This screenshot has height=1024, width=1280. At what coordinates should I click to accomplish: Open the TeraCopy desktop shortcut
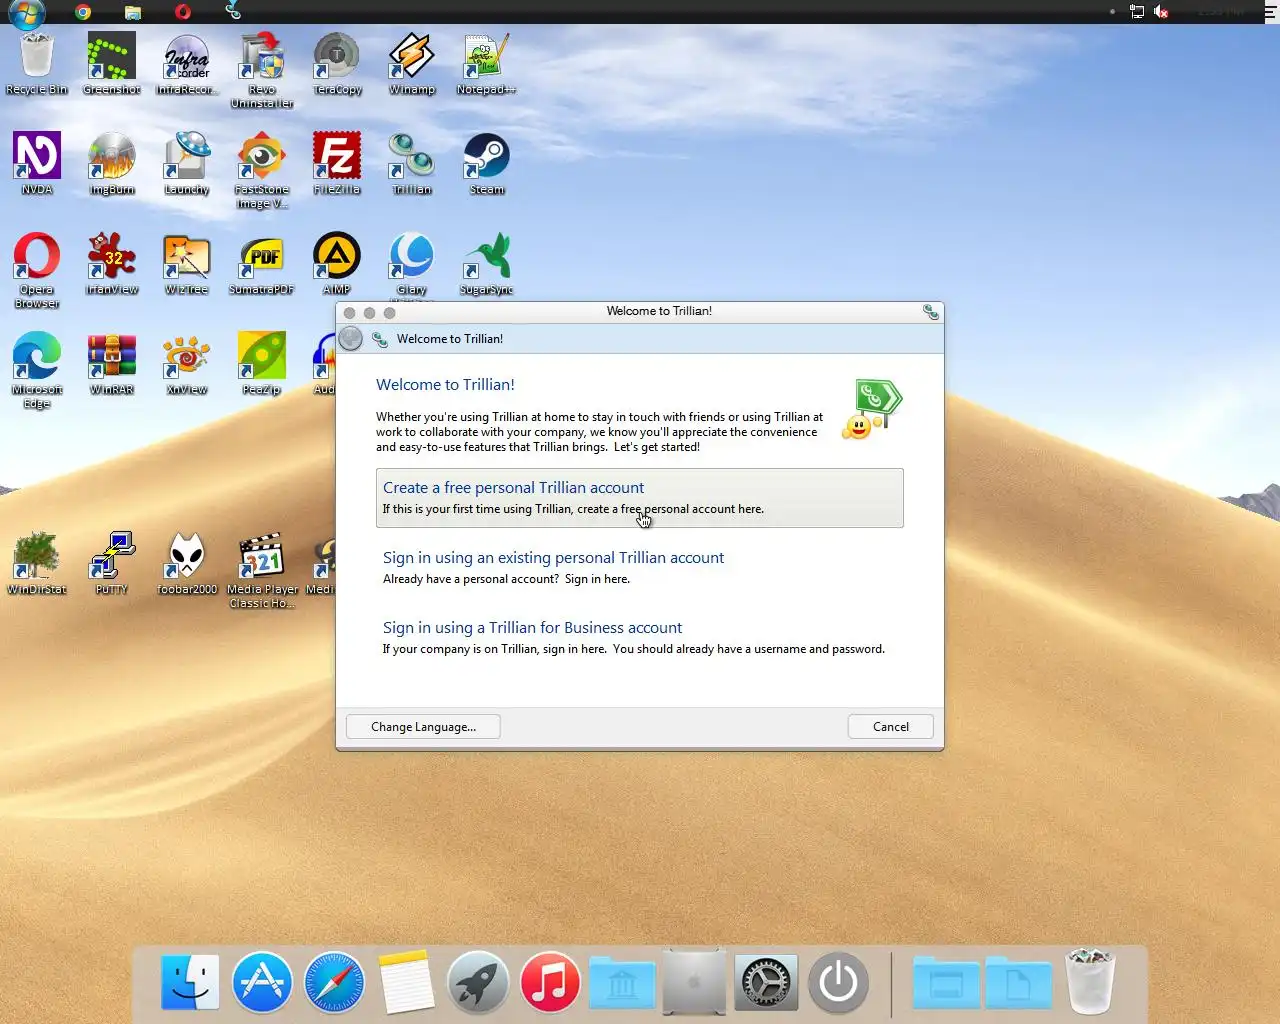pyautogui.click(x=337, y=64)
